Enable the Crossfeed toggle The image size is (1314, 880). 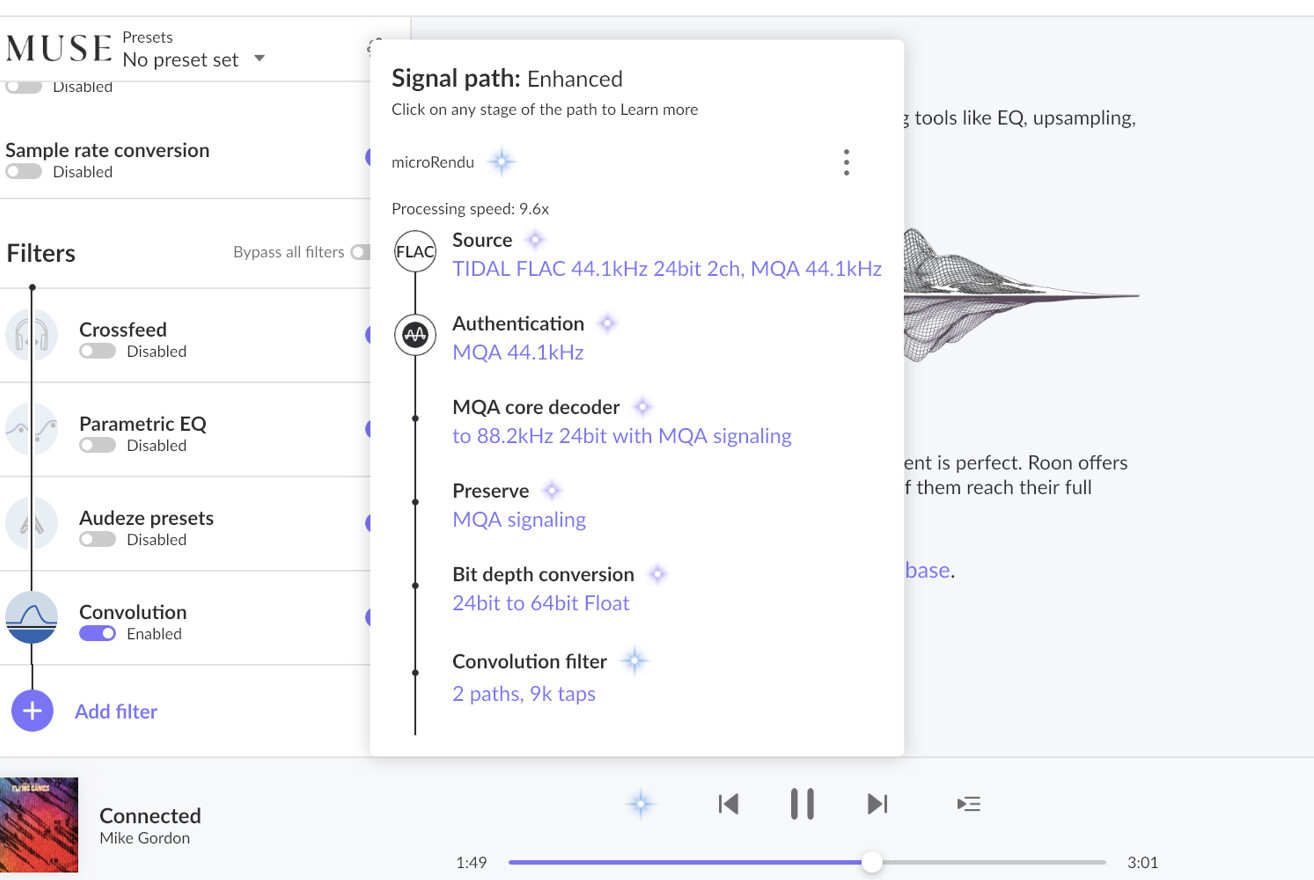coord(97,352)
